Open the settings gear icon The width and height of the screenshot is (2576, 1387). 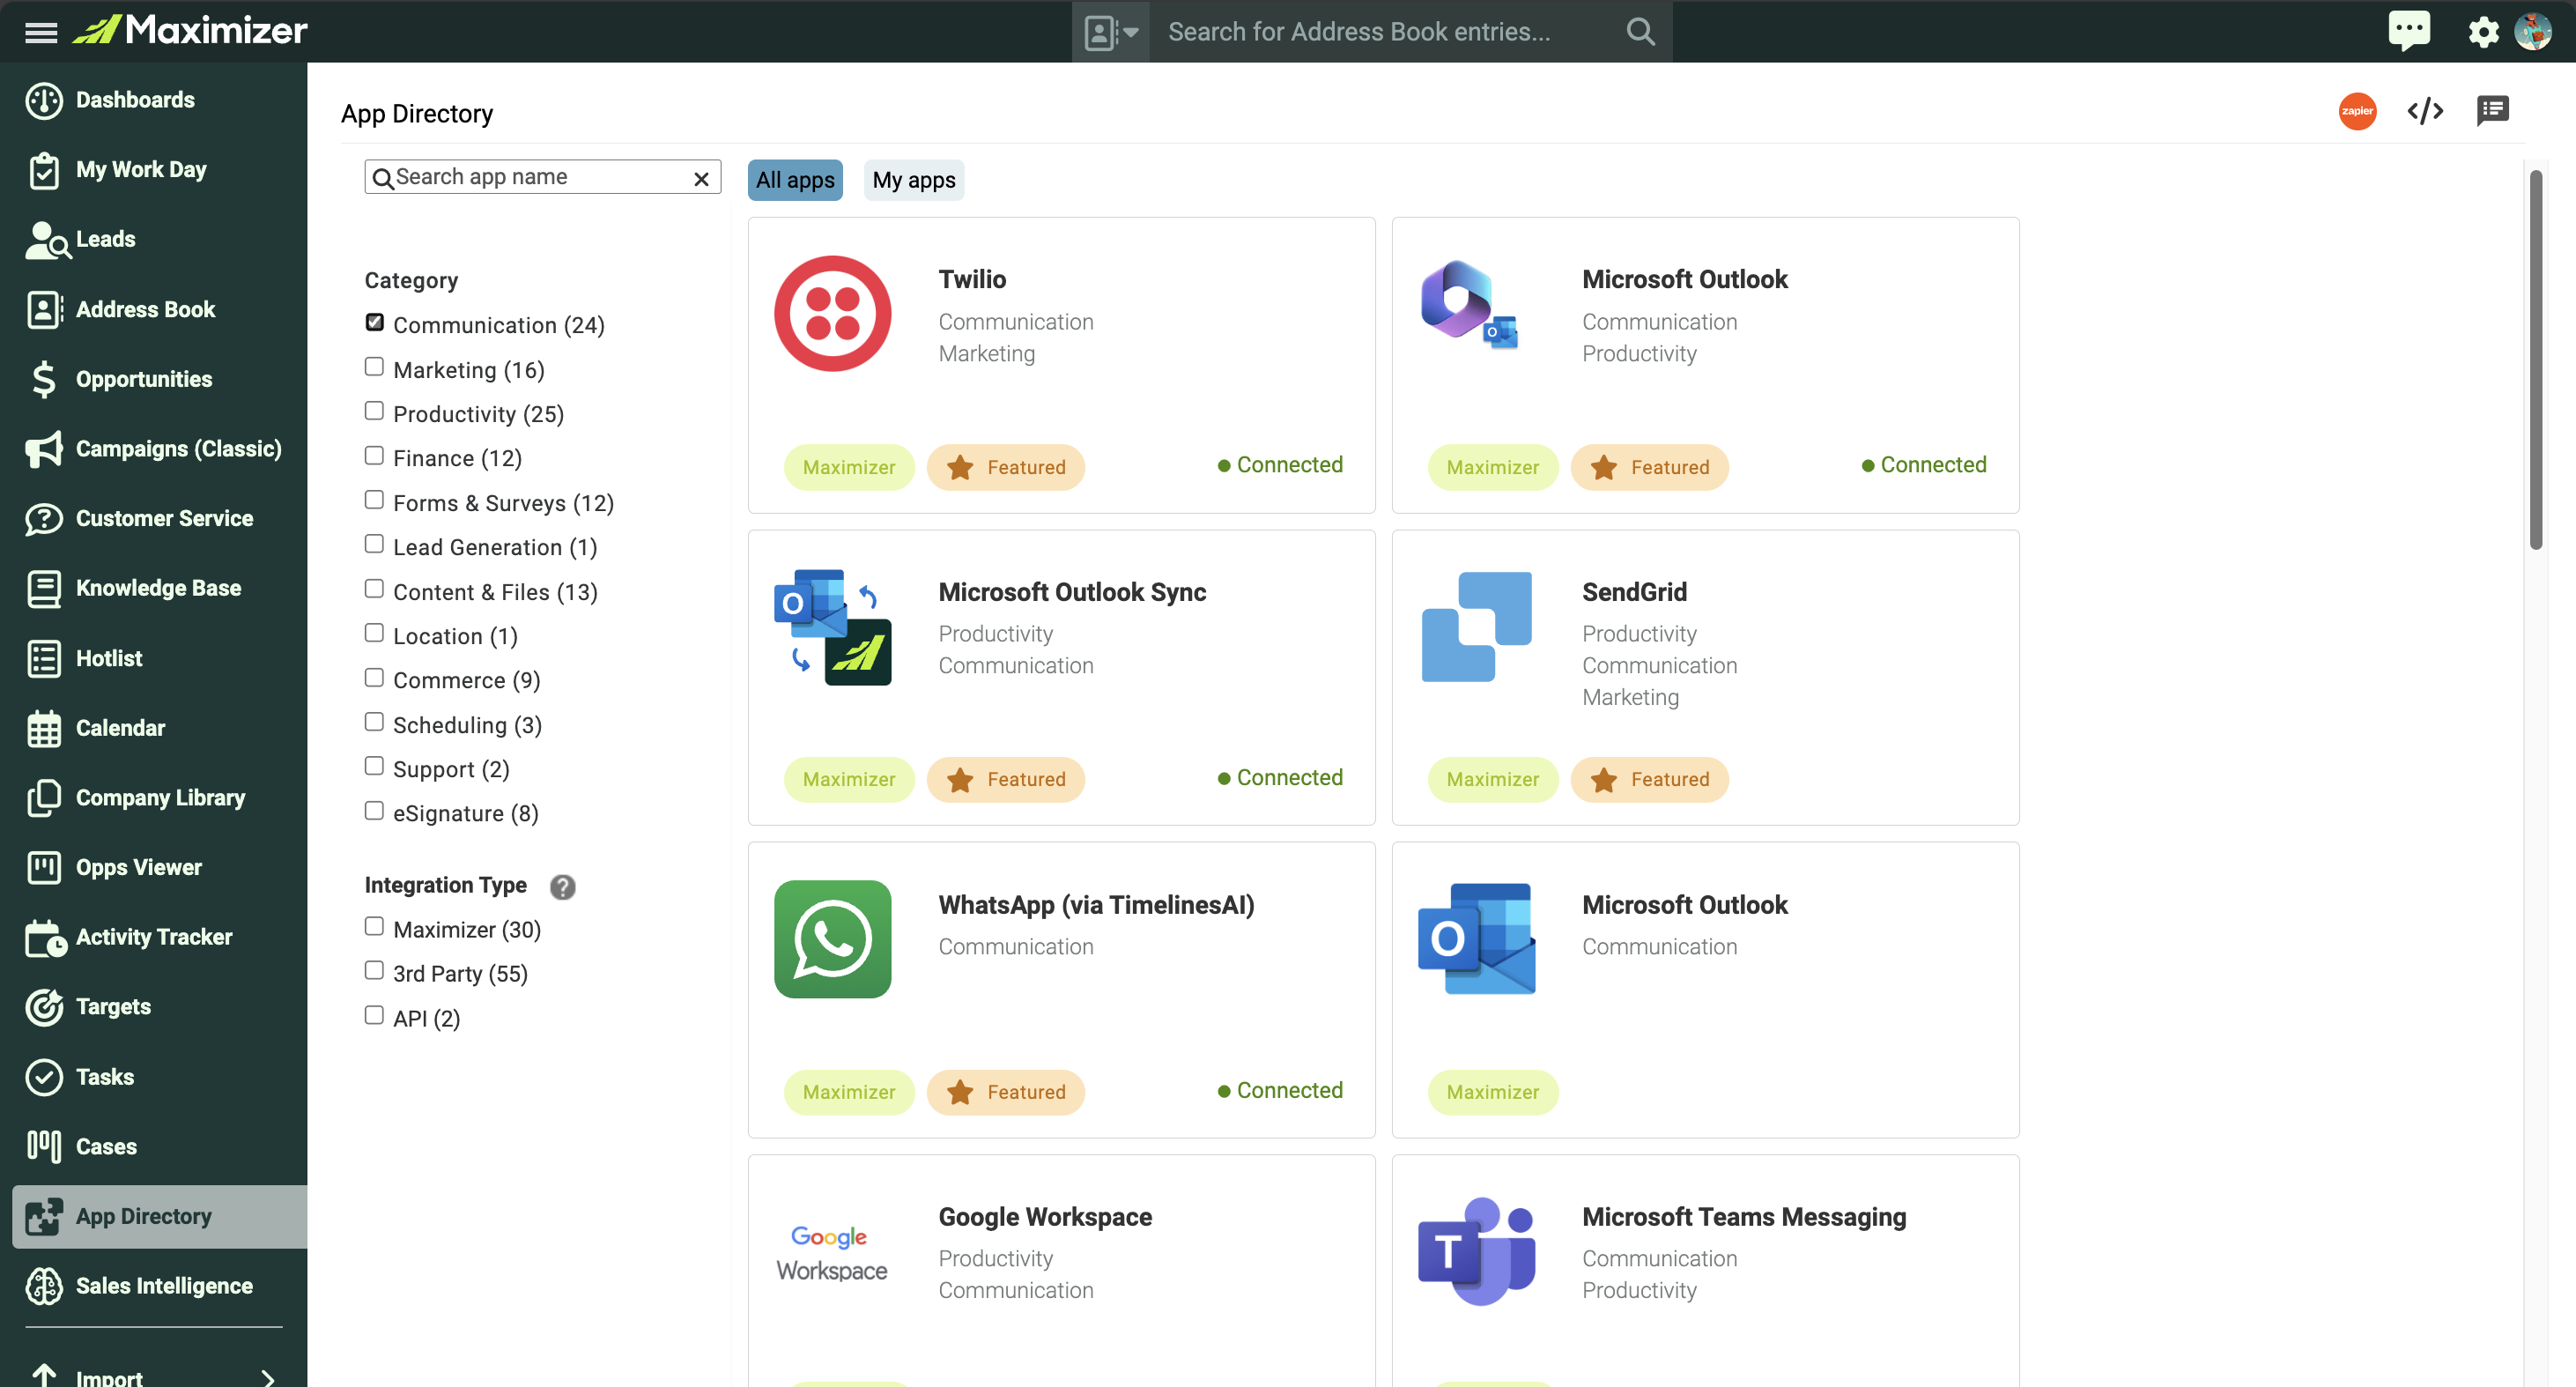point(2483,32)
